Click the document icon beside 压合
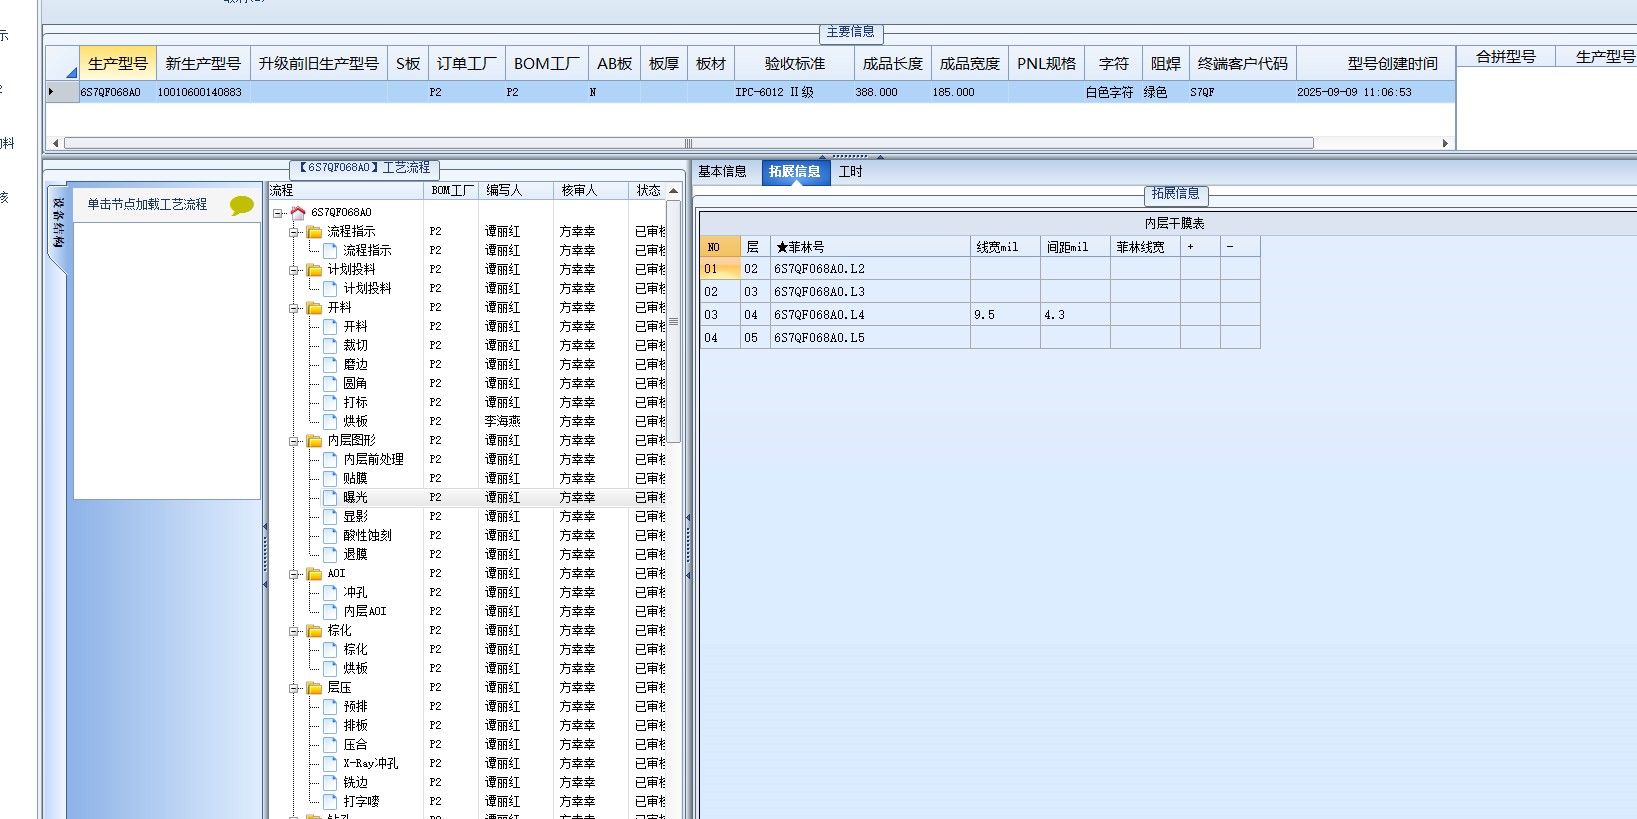Viewport: 1637px width, 819px height. click(330, 744)
